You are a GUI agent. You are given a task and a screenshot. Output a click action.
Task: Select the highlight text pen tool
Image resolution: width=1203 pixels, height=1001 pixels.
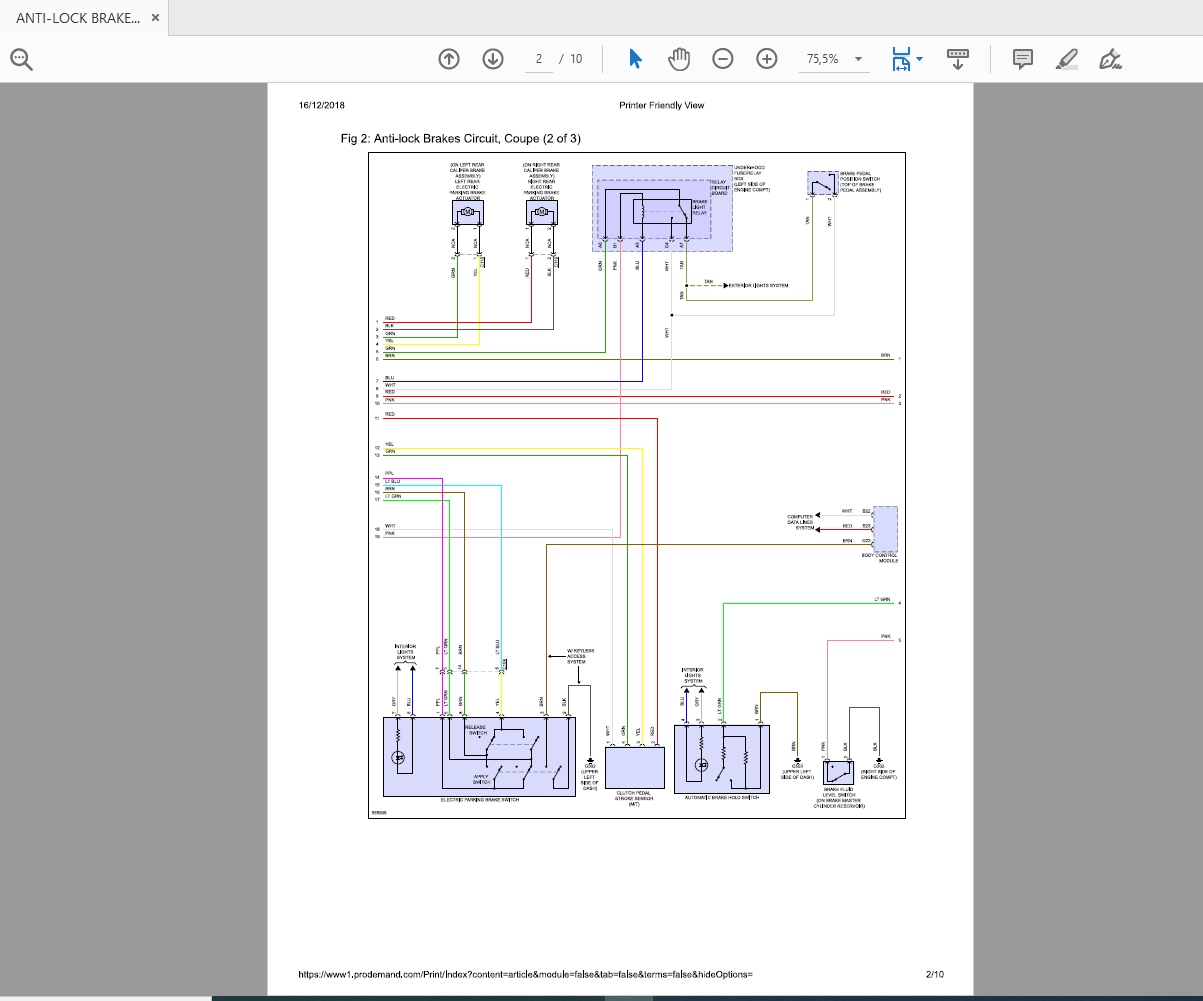click(1066, 59)
